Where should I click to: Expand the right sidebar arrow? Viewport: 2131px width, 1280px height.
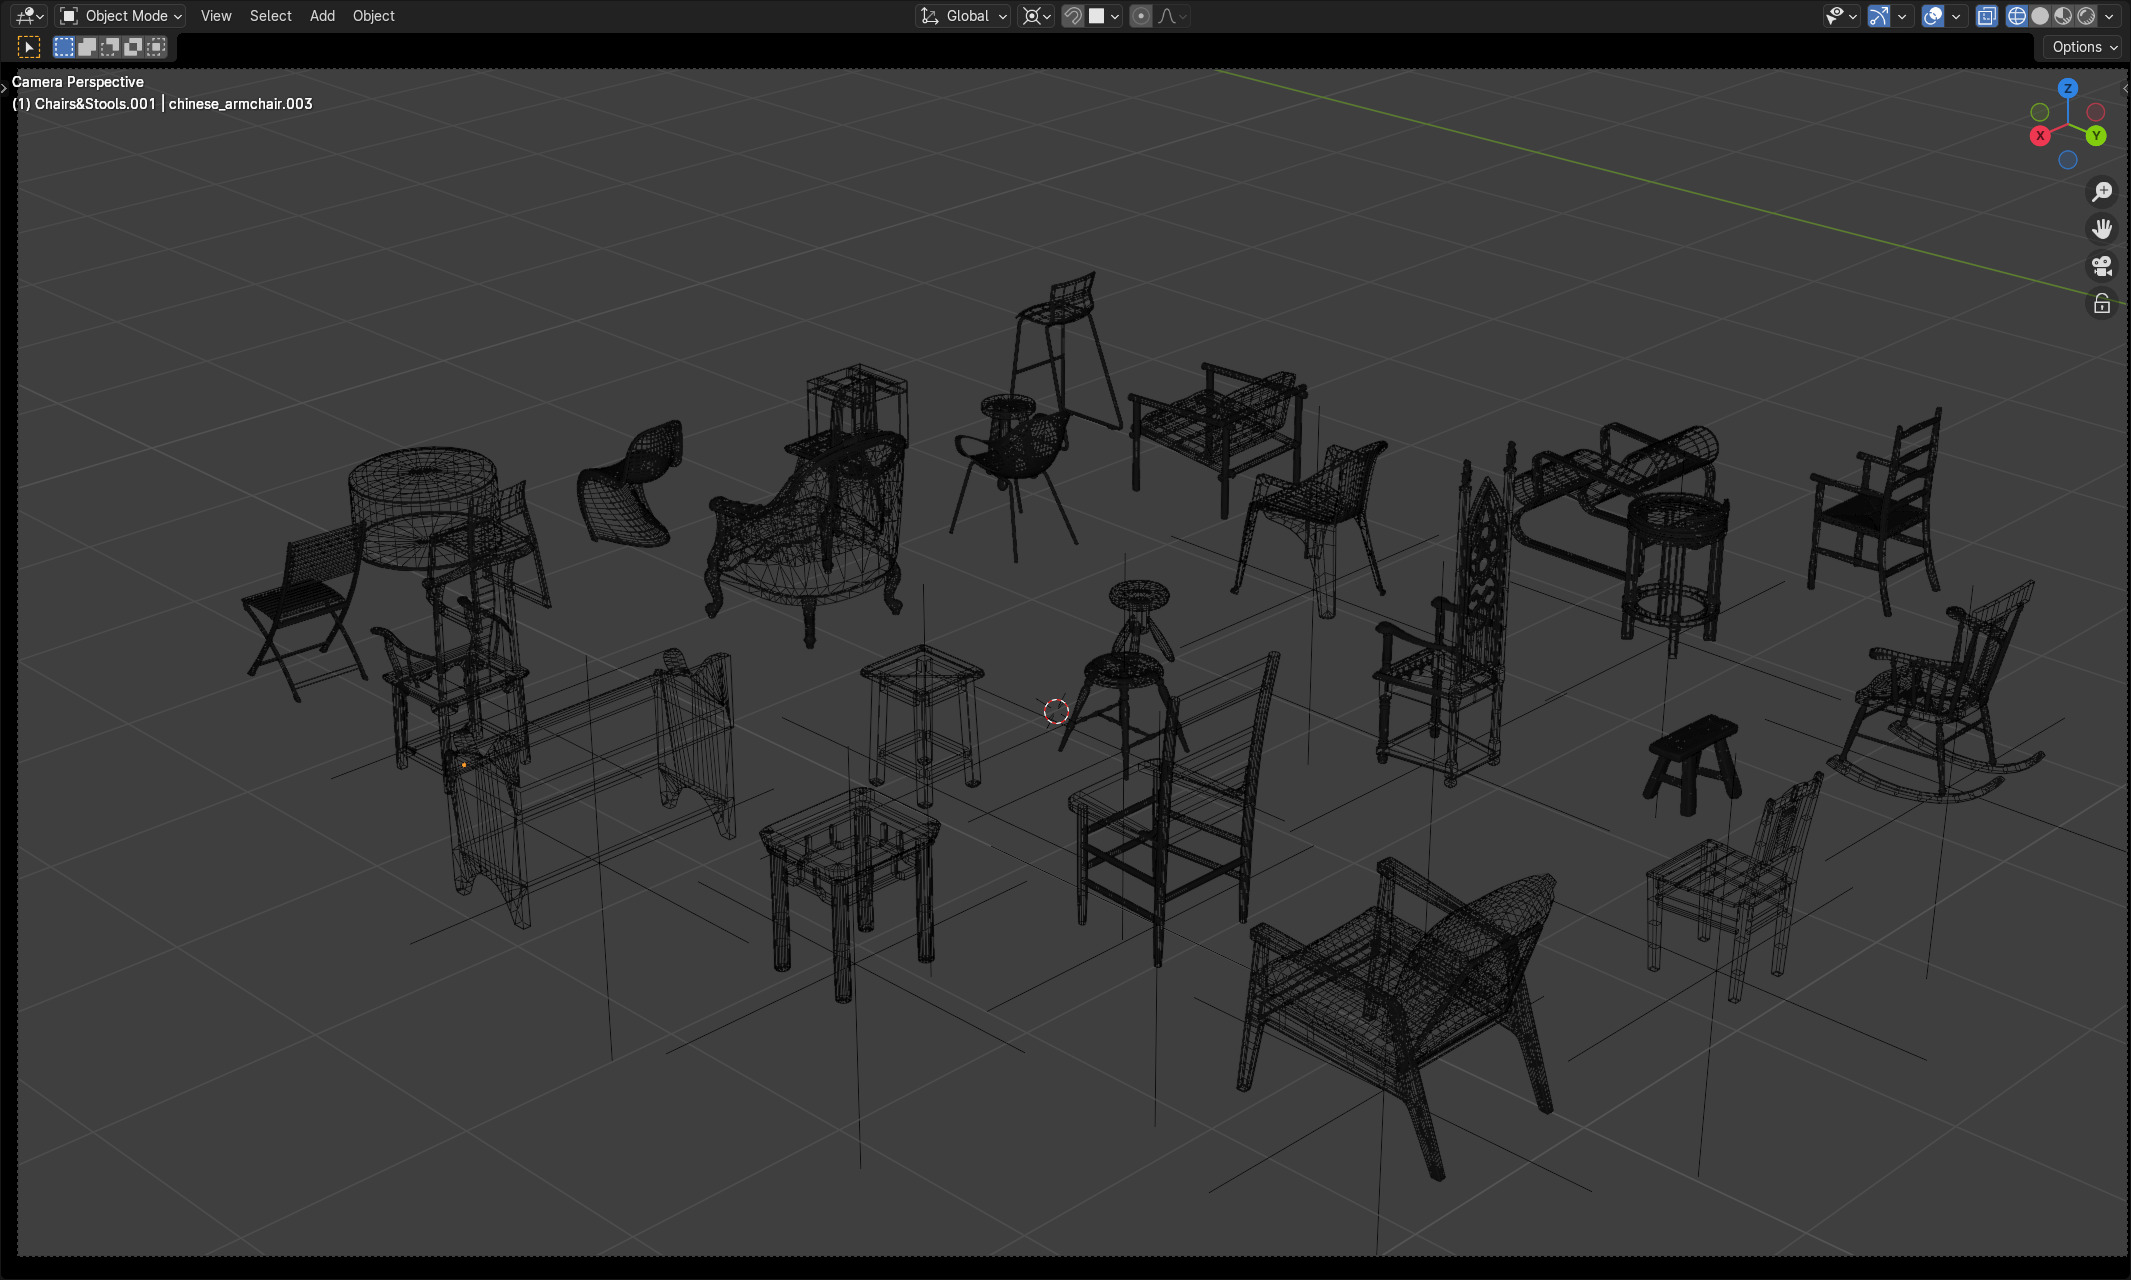2126,88
